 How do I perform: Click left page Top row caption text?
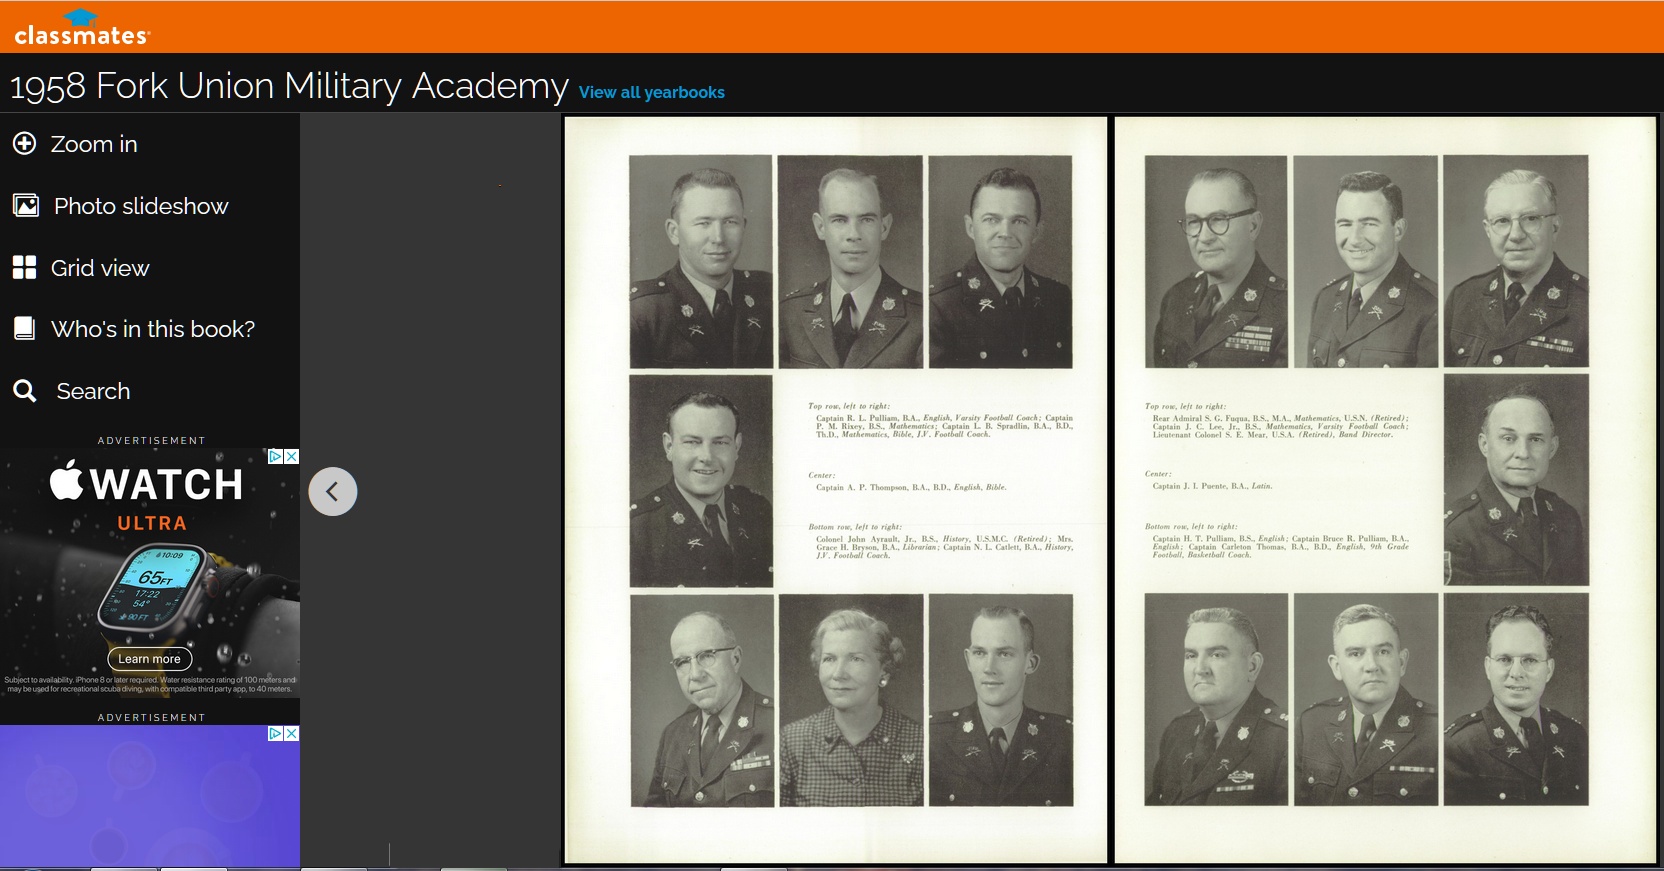pos(941,421)
